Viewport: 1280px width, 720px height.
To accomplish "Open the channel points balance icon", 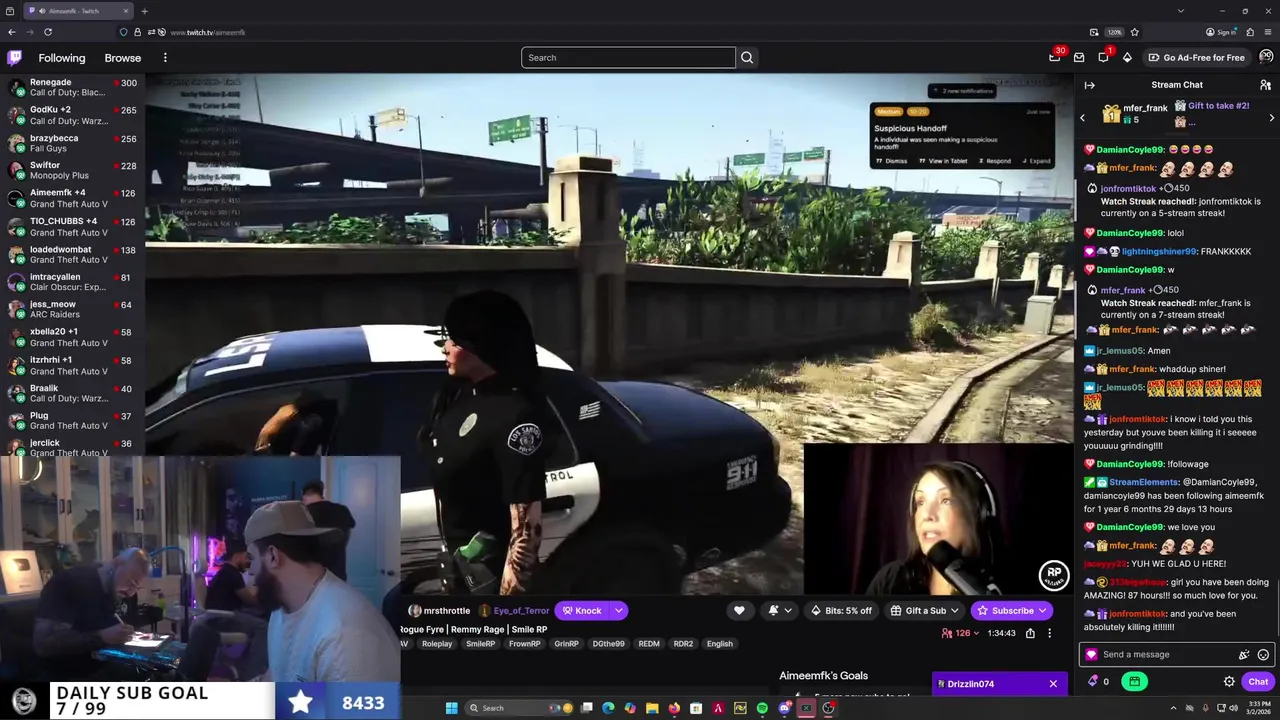I will [1093, 682].
